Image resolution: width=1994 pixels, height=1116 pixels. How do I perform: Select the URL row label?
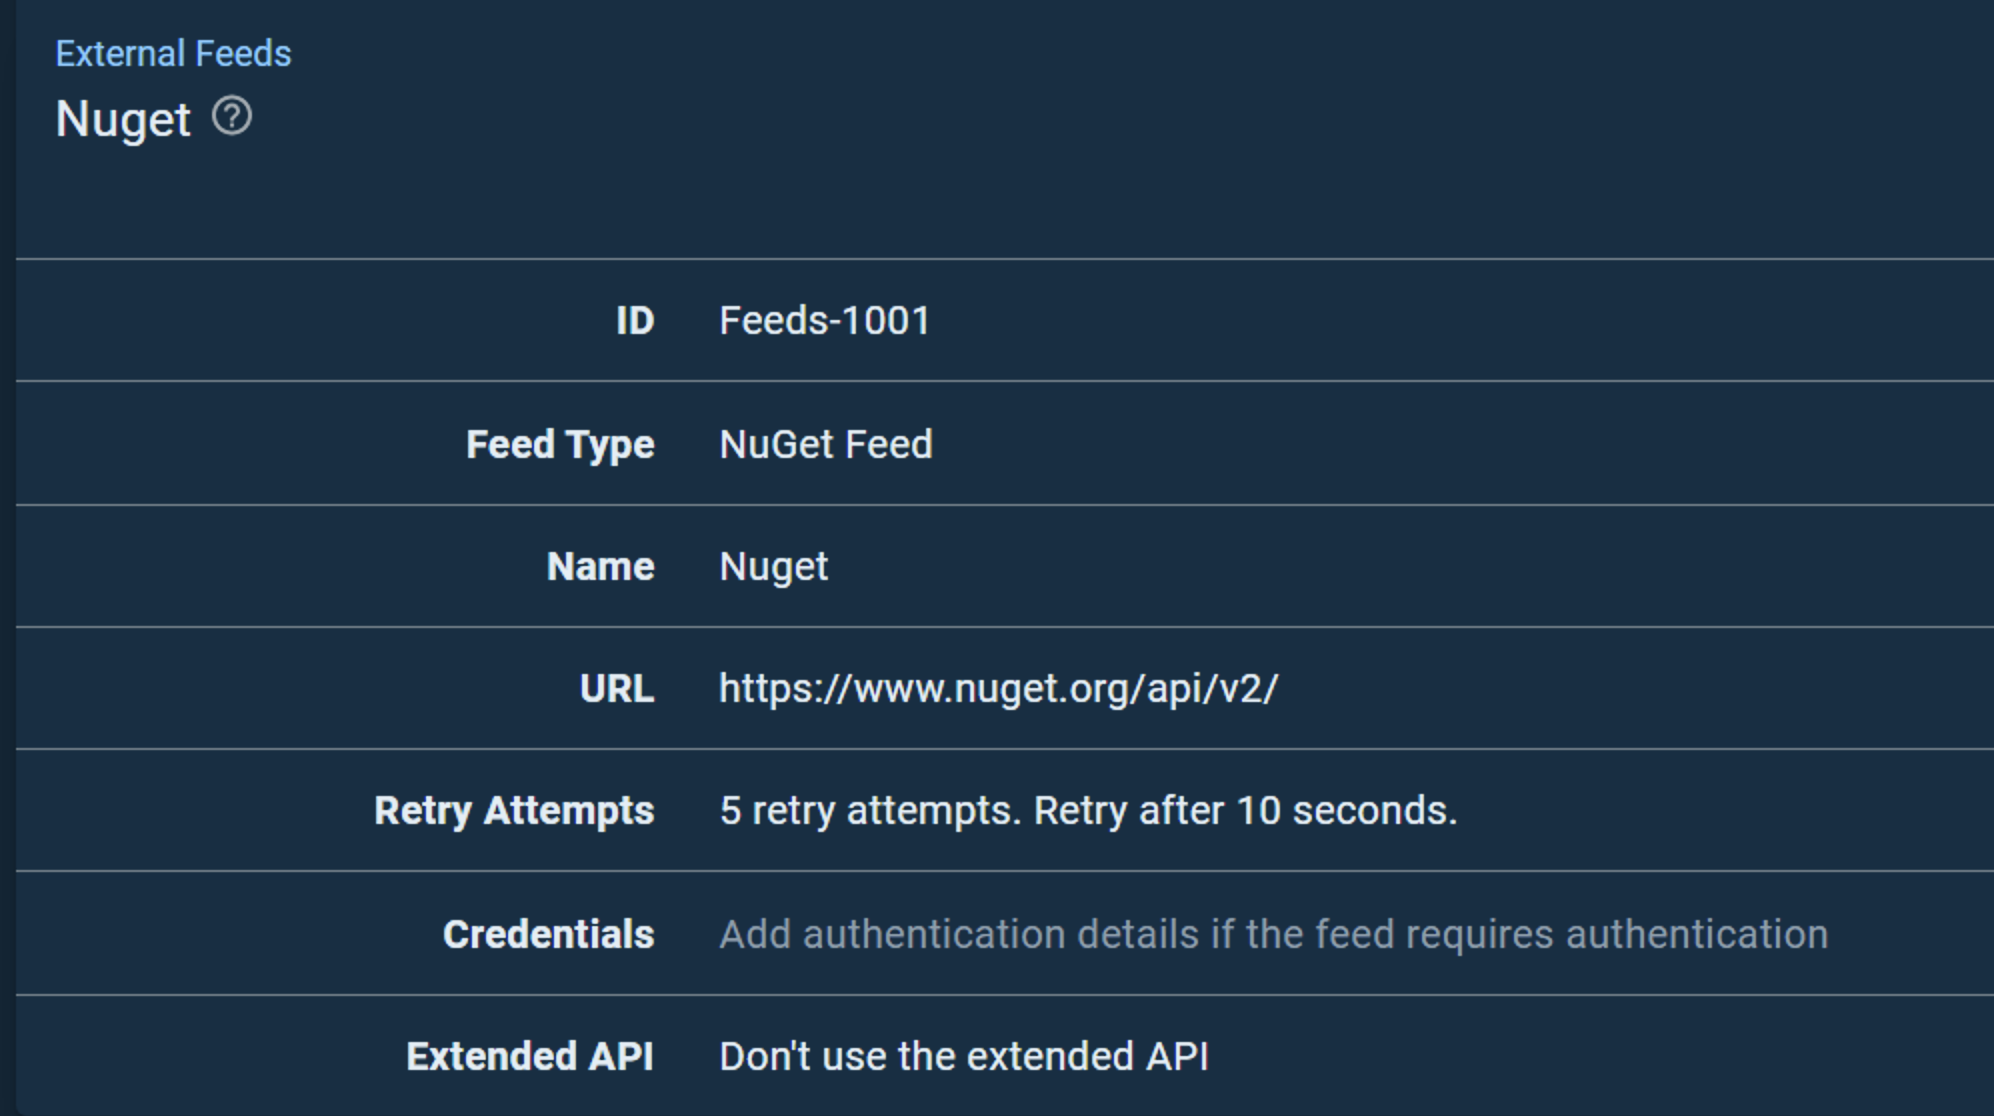click(615, 687)
